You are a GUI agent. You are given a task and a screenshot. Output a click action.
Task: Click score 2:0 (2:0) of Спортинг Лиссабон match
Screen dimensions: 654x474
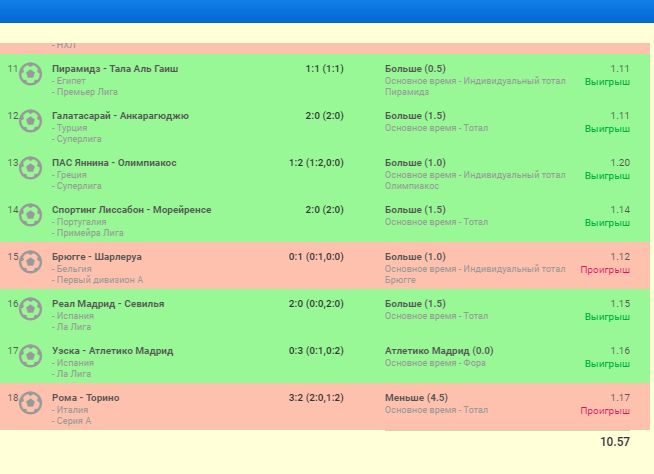click(324, 210)
